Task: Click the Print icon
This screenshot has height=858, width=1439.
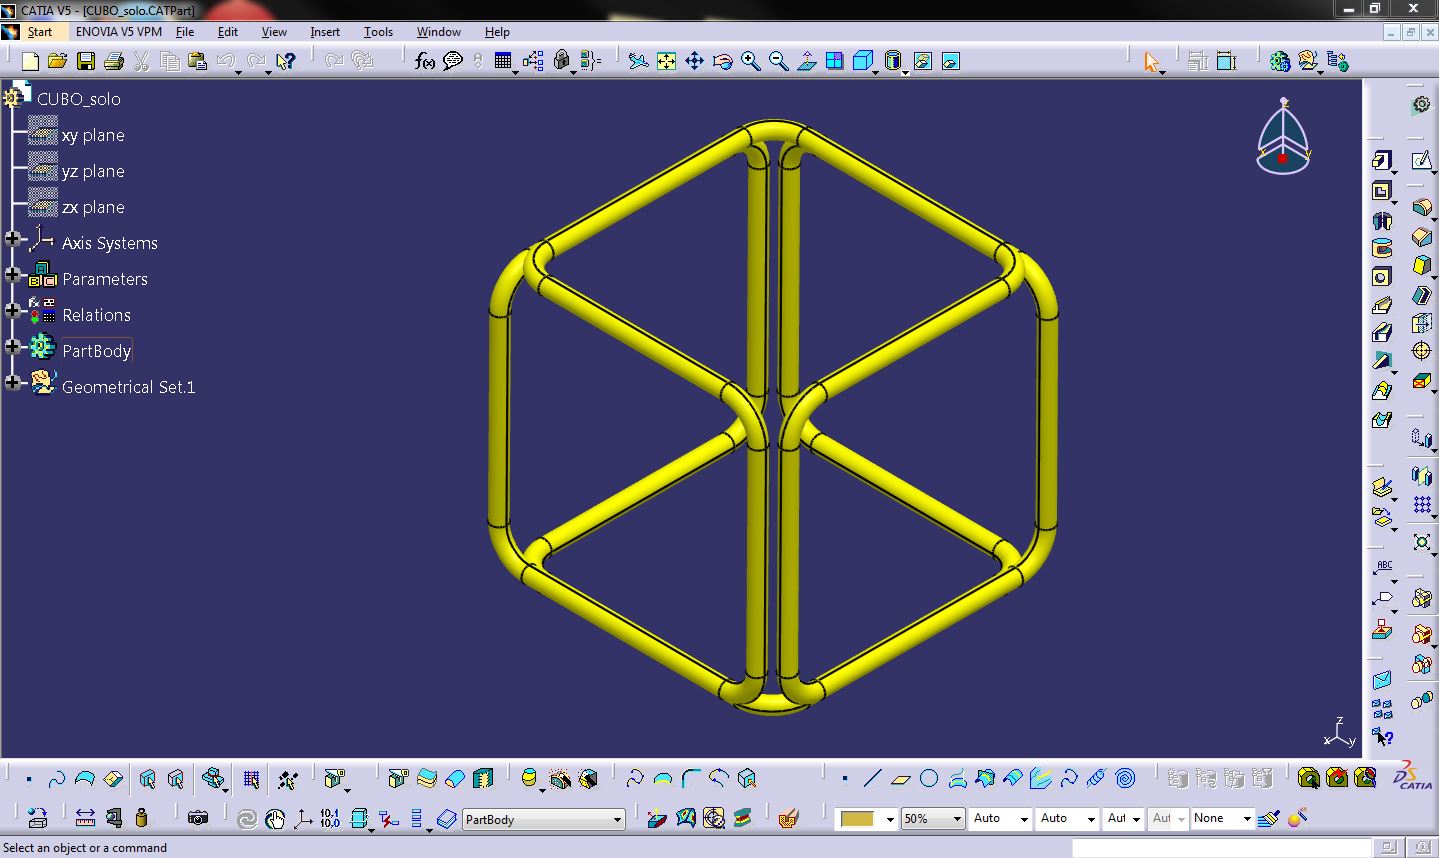Action: click(114, 61)
